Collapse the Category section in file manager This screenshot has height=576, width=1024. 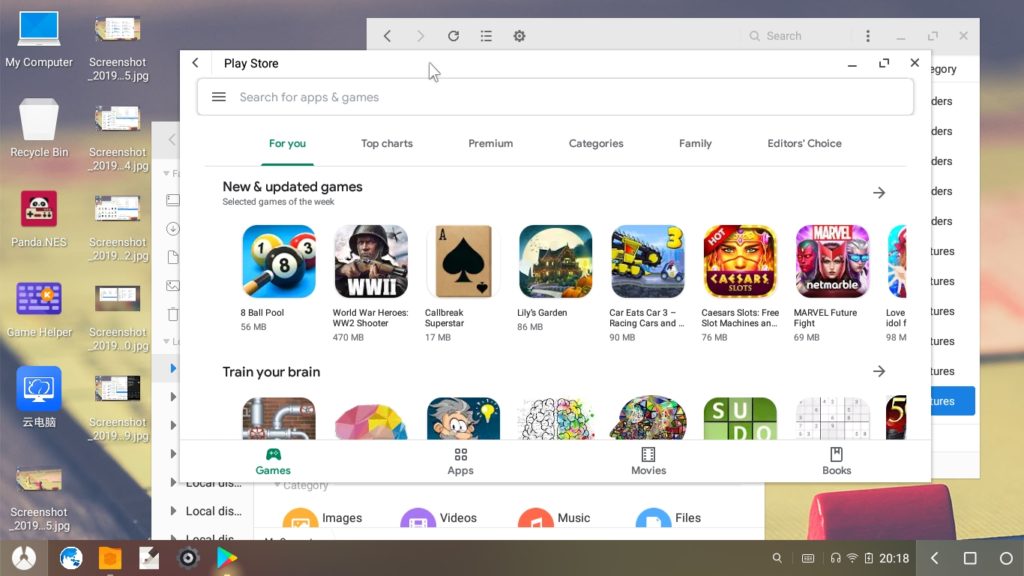[278, 485]
